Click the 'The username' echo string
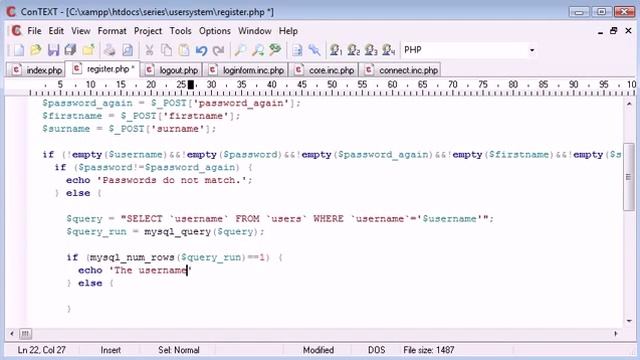Viewport: 640px width, 360px height. 150,270
